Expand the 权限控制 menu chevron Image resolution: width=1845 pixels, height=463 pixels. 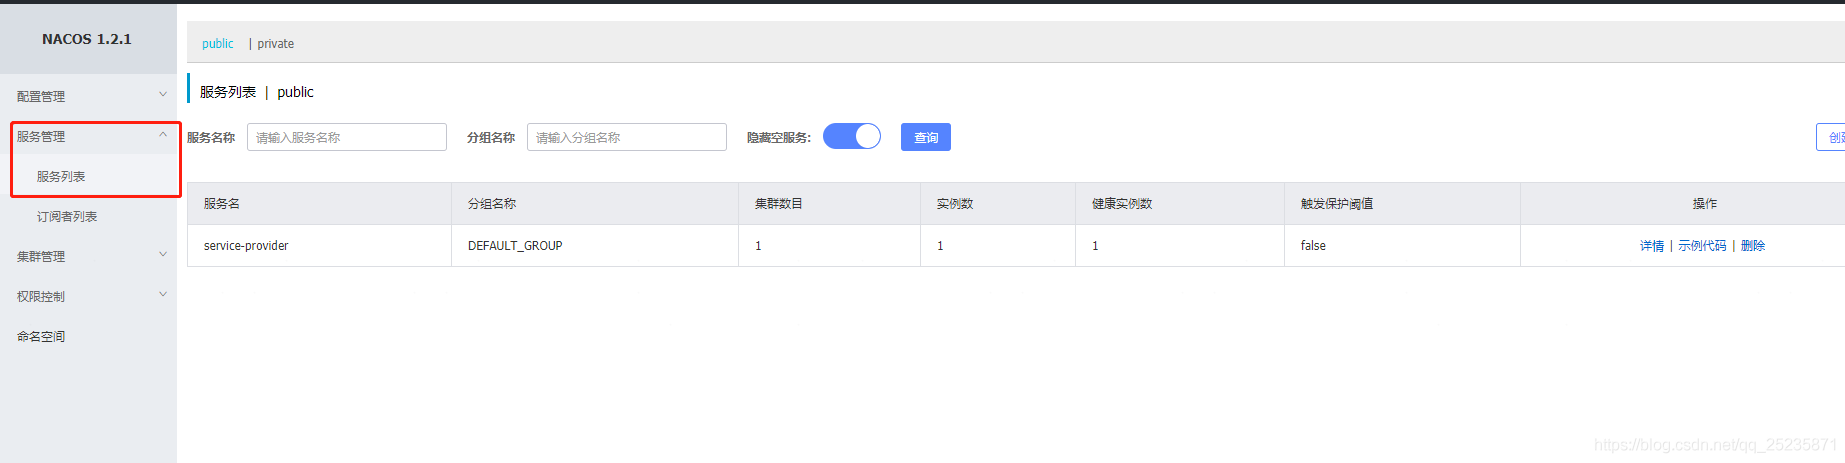(163, 295)
